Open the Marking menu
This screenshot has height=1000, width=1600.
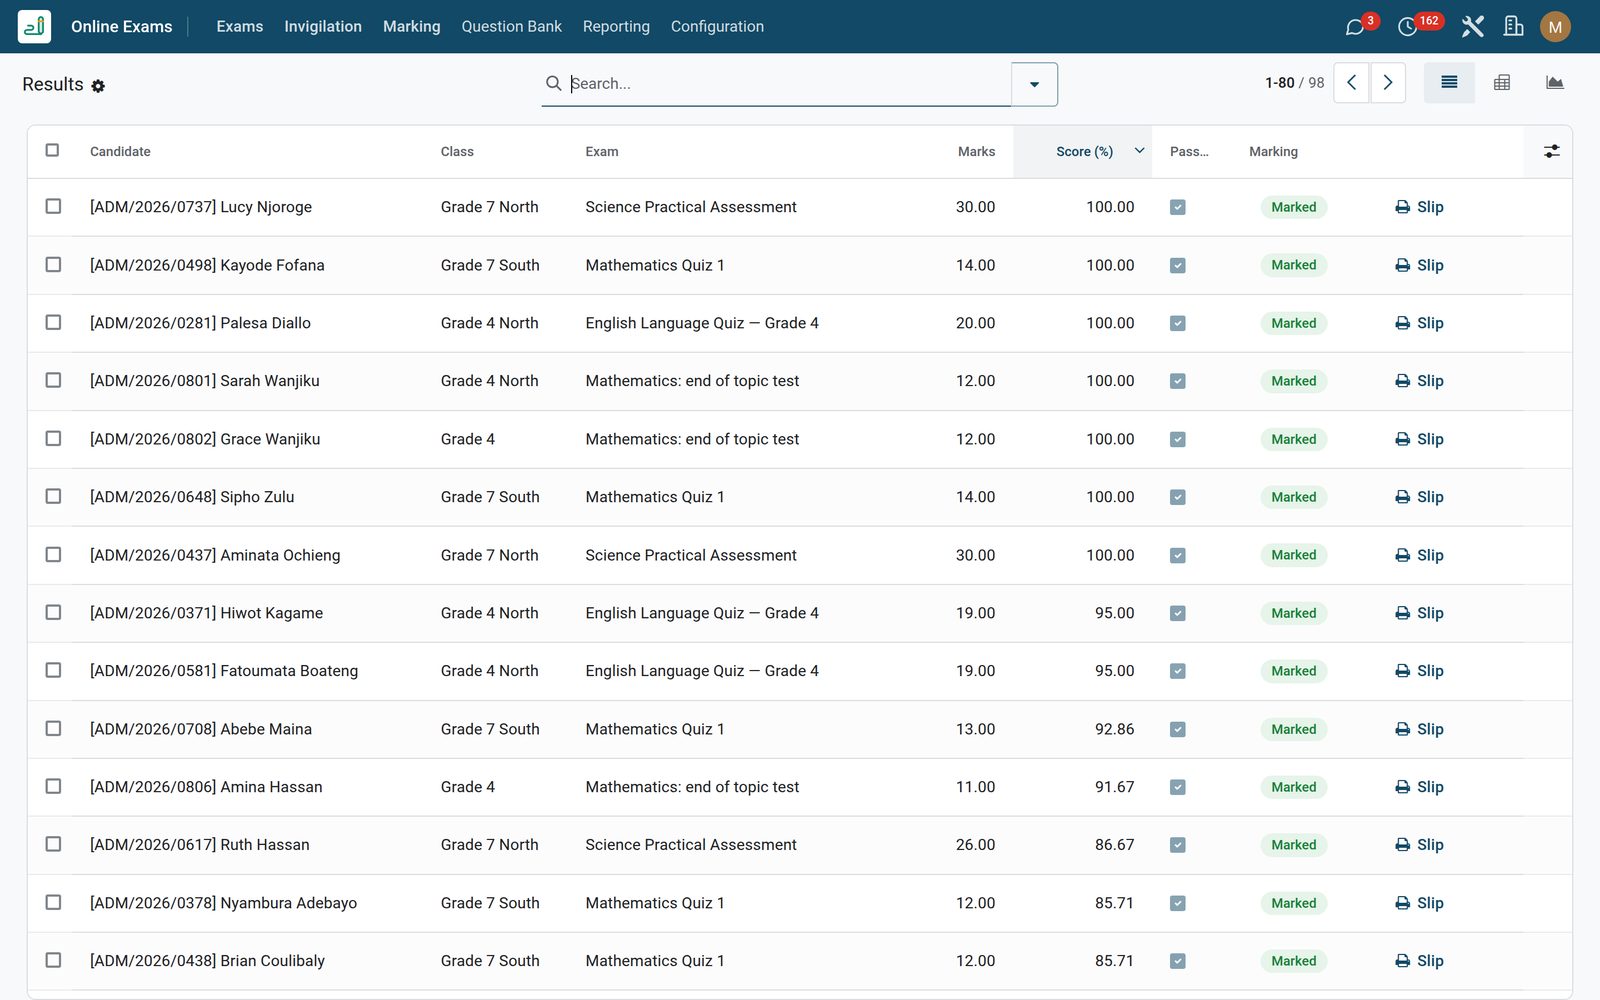412,27
